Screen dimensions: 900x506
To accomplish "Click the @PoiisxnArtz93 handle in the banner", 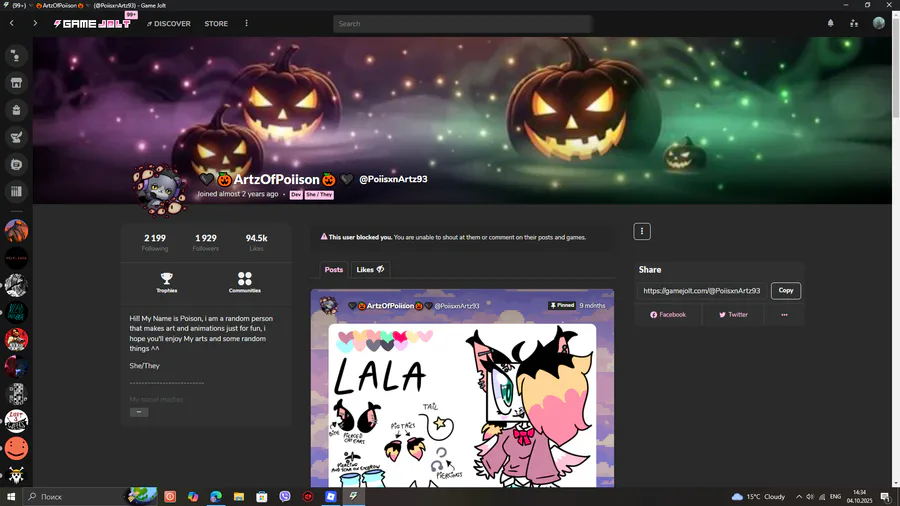I will pos(393,179).
